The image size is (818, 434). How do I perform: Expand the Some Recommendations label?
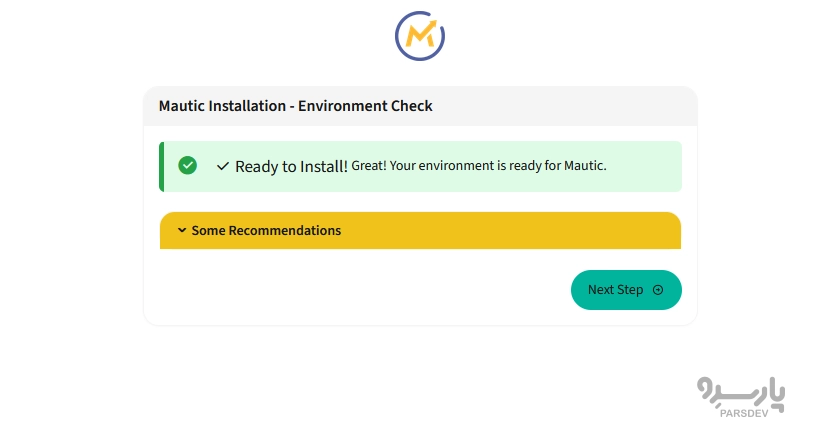[x=266, y=230]
